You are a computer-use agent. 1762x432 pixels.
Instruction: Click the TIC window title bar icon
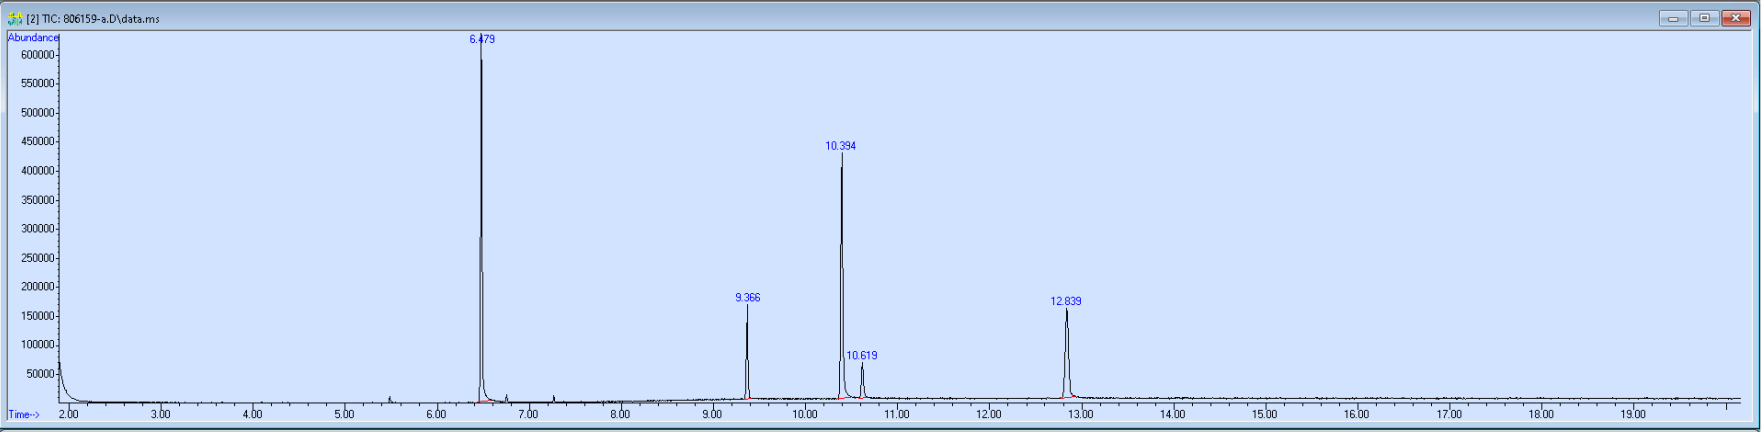coord(15,18)
